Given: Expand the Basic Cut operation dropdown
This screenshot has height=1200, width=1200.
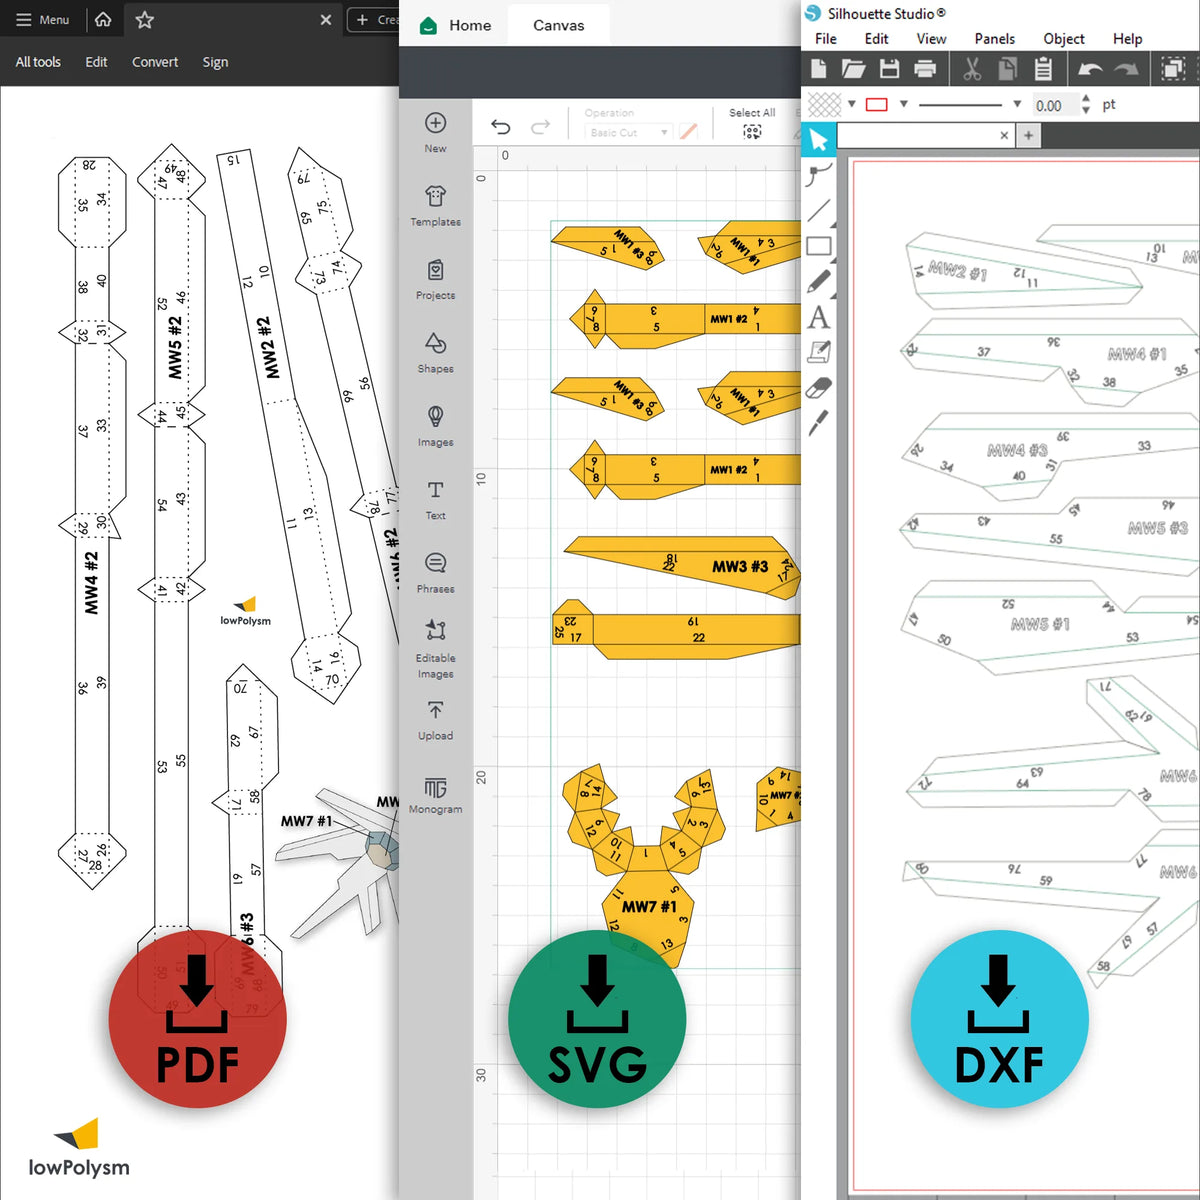Looking at the screenshot, I should click(628, 132).
